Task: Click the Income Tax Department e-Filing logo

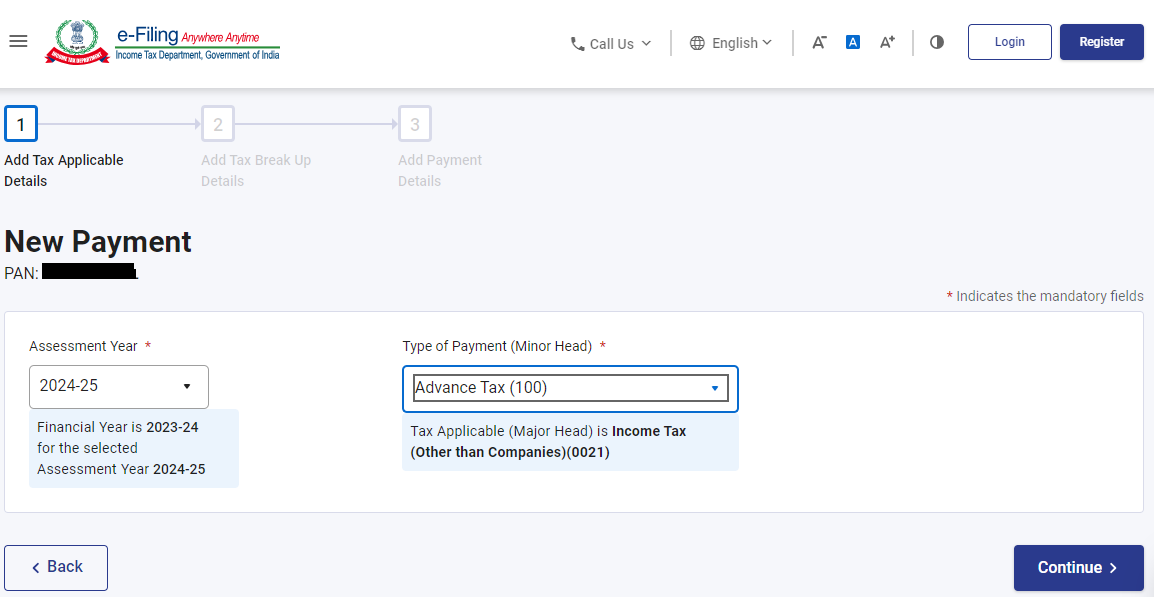Action: click(x=163, y=42)
